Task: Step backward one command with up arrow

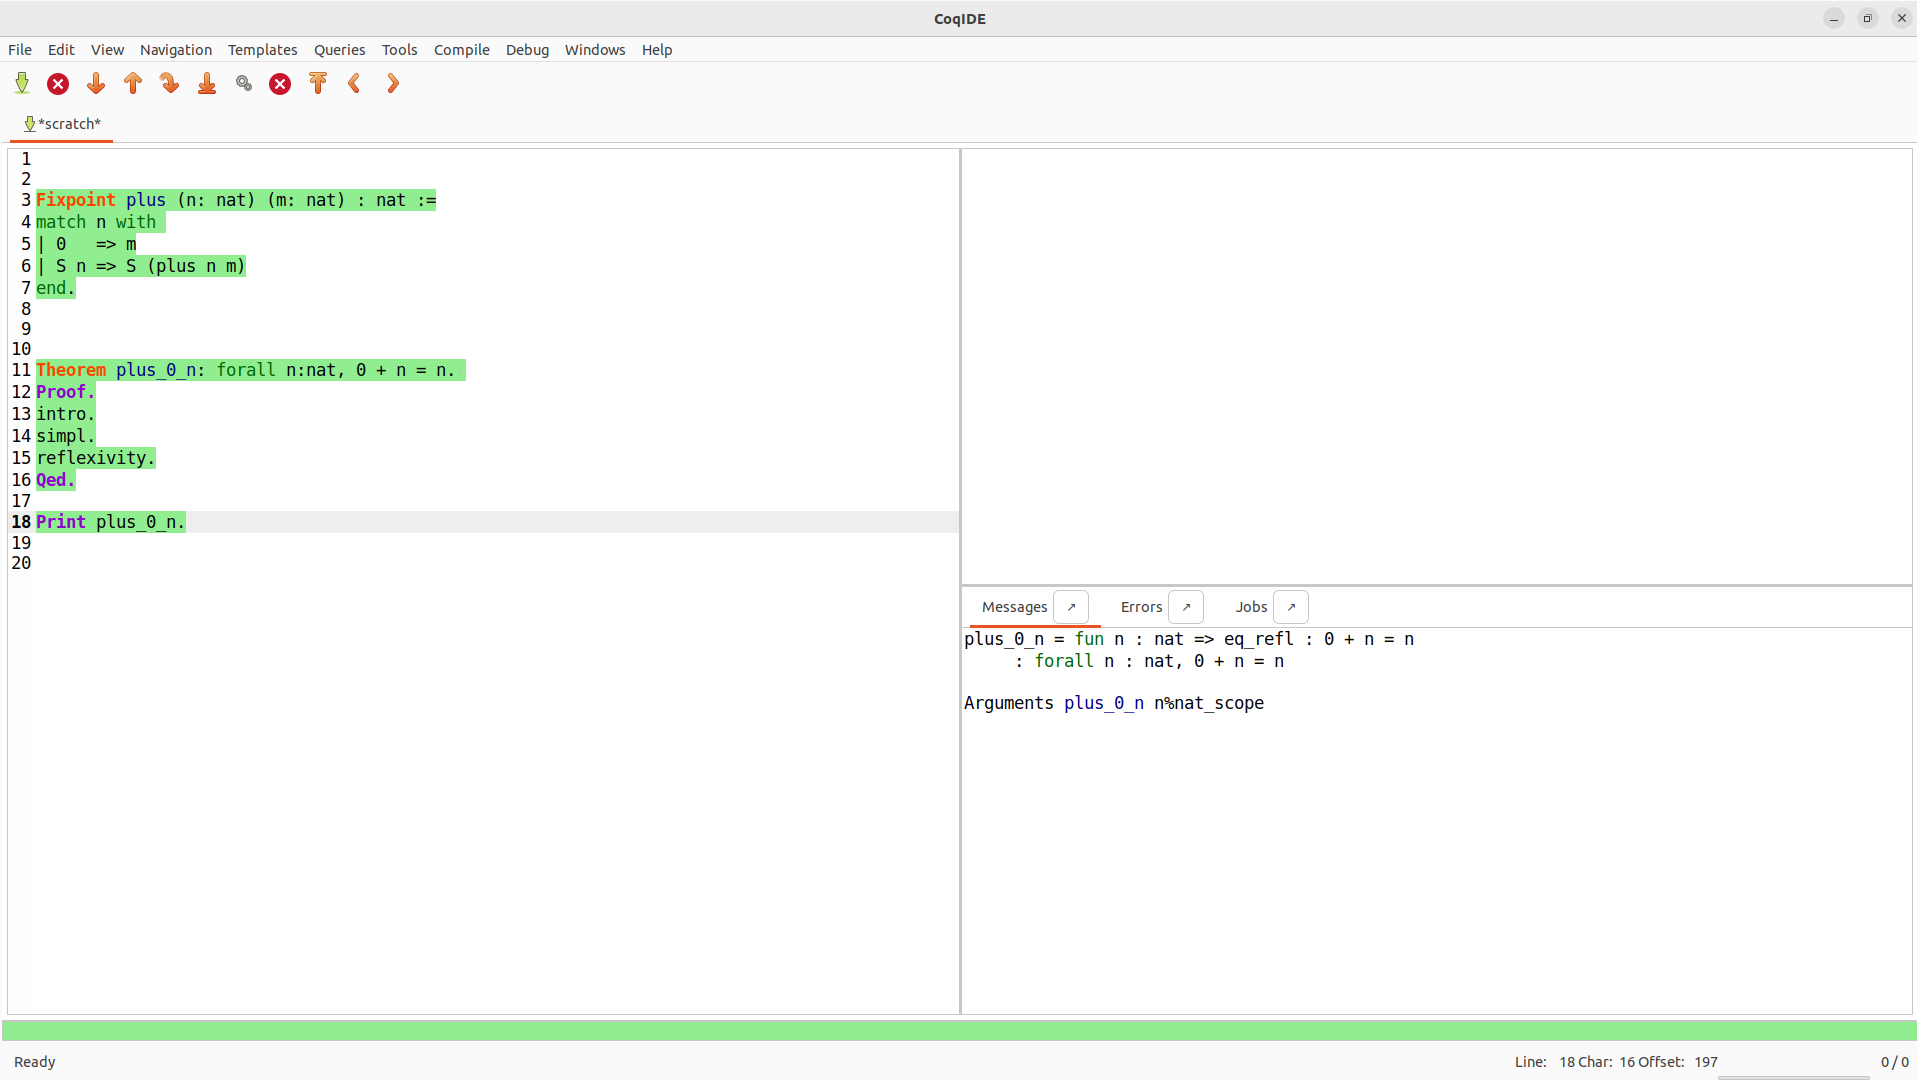Action: click(x=133, y=84)
